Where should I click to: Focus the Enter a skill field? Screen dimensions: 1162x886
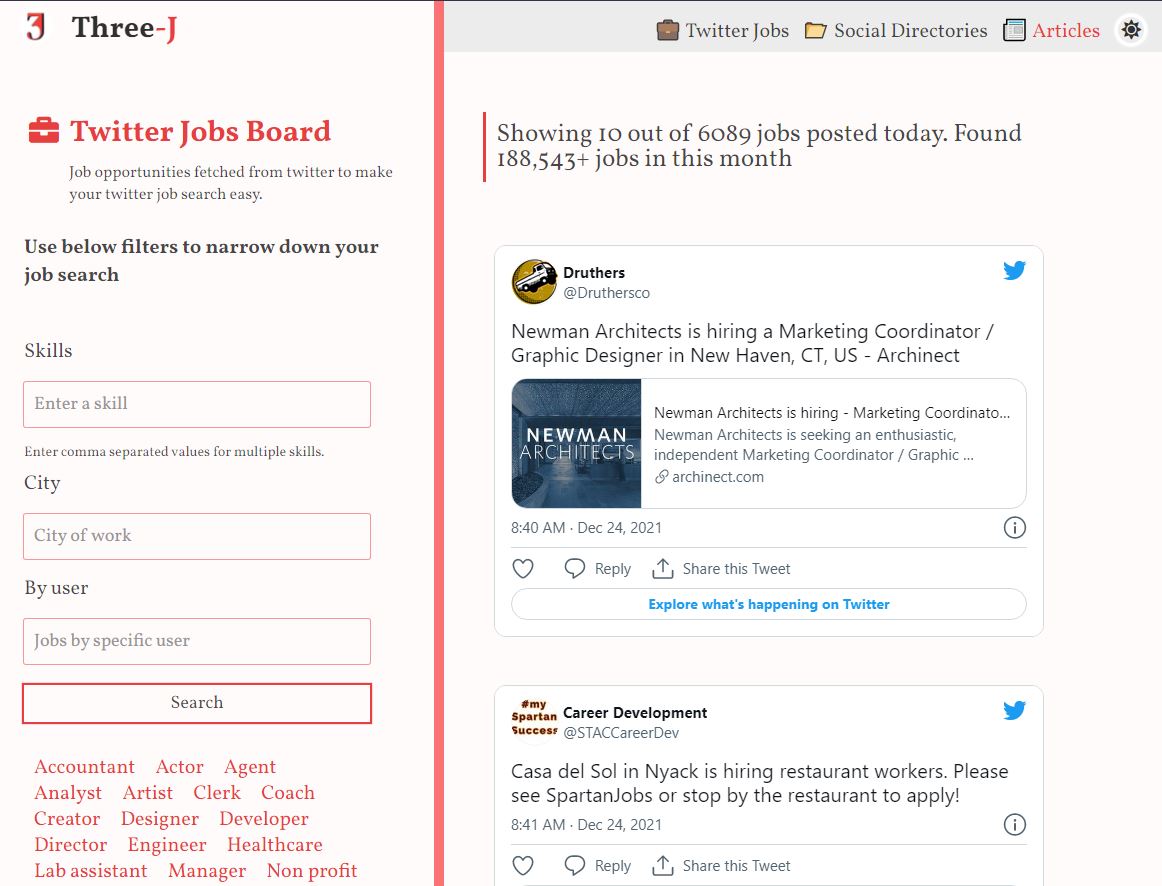(x=197, y=404)
